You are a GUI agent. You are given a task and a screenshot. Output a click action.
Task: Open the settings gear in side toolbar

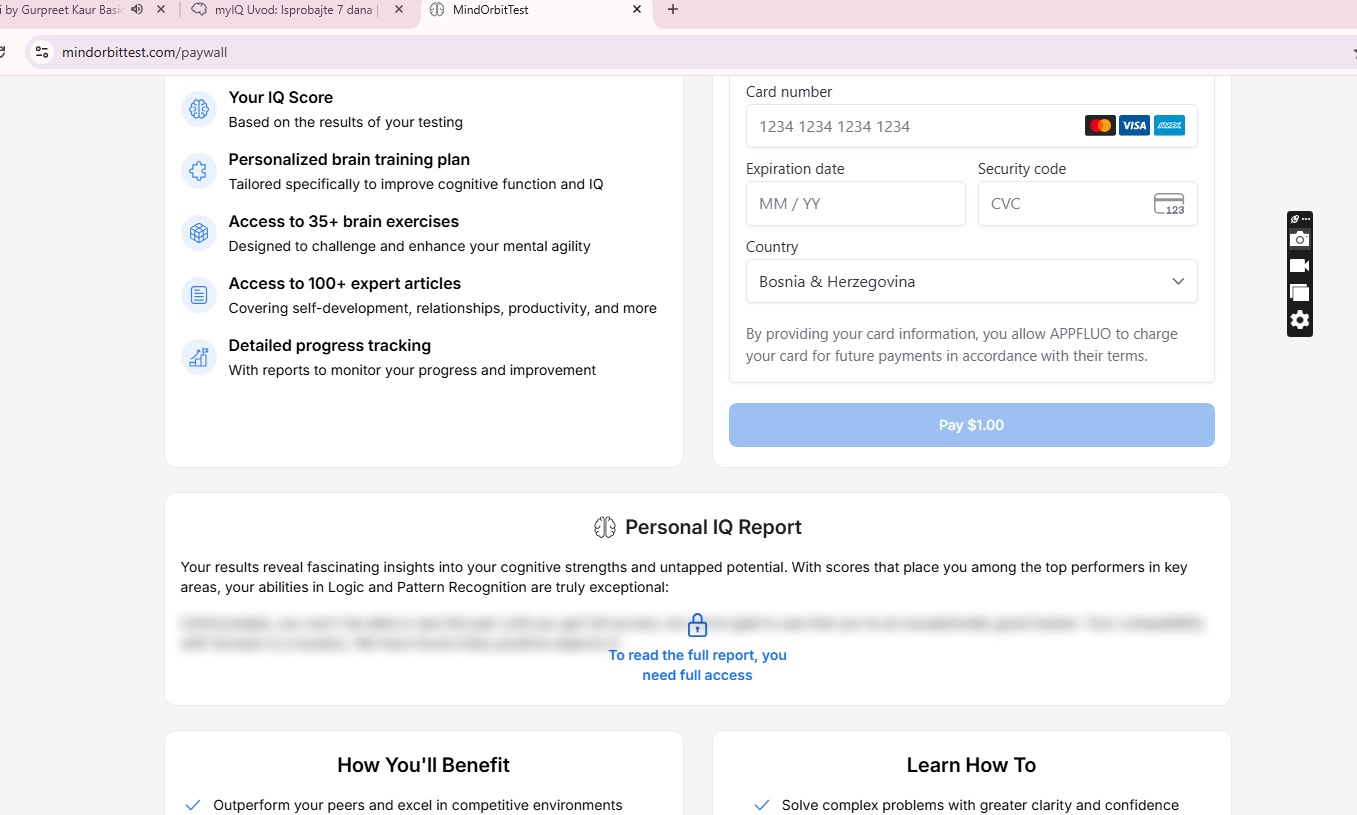[x=1299, y=320]
